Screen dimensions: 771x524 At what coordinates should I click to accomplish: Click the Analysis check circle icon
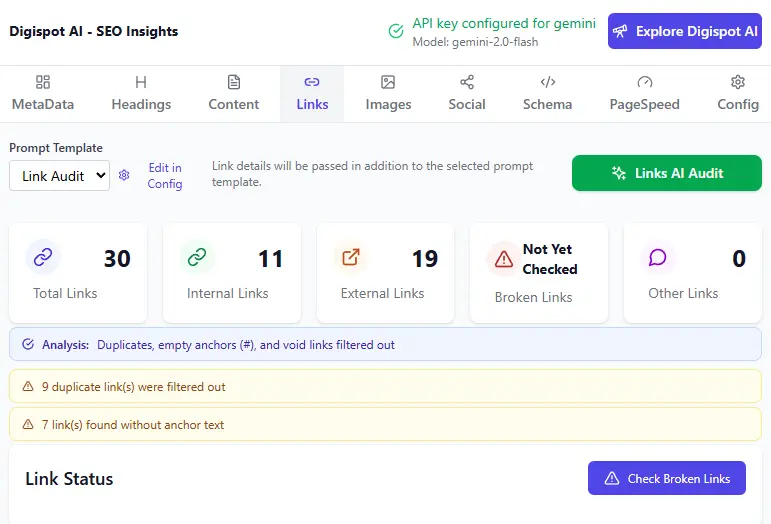(28, 344)
